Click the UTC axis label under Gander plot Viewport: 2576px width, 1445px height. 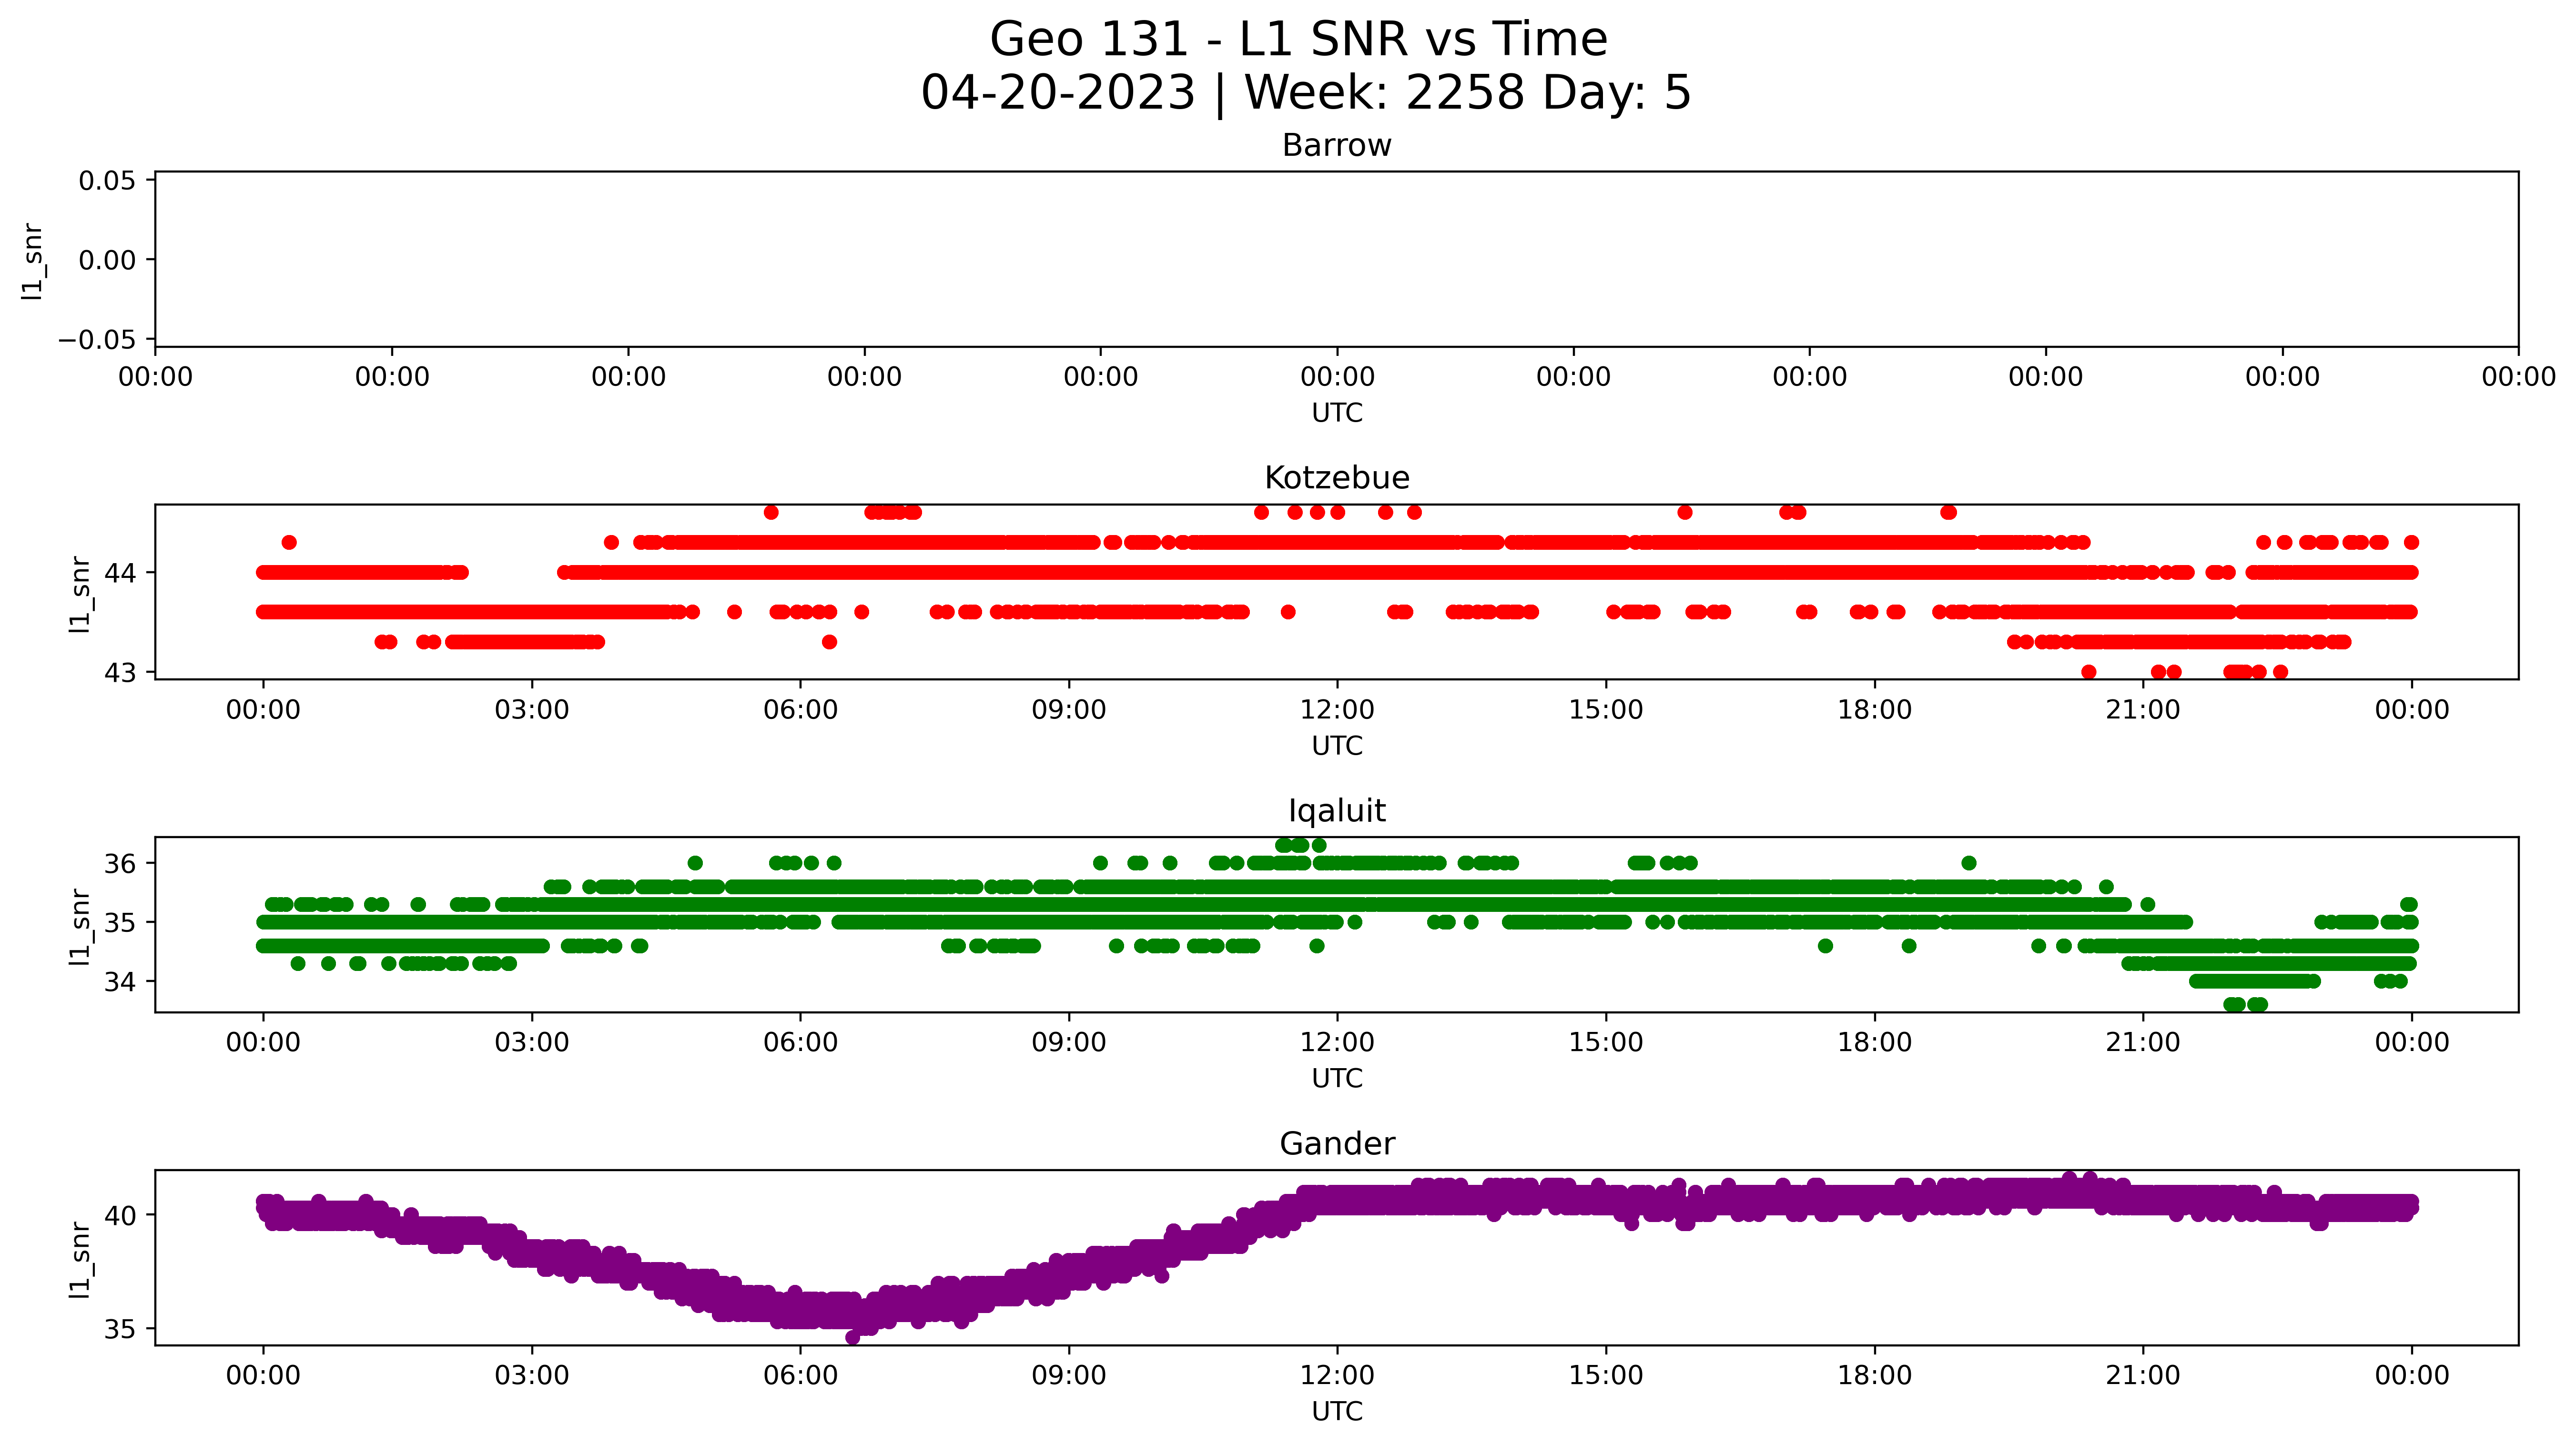click(x=1337, y=1411)
